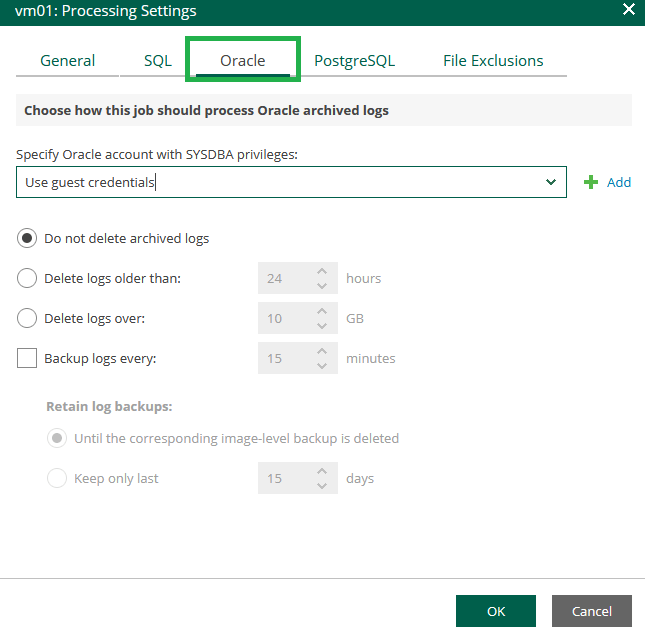Select Keep only last radio option
Screen dimensions: 645x642
pyautogui.click(x=57, y=478)
